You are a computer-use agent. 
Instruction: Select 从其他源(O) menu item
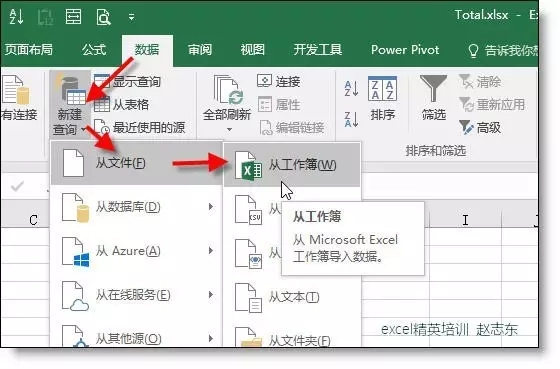coord(136,337)
